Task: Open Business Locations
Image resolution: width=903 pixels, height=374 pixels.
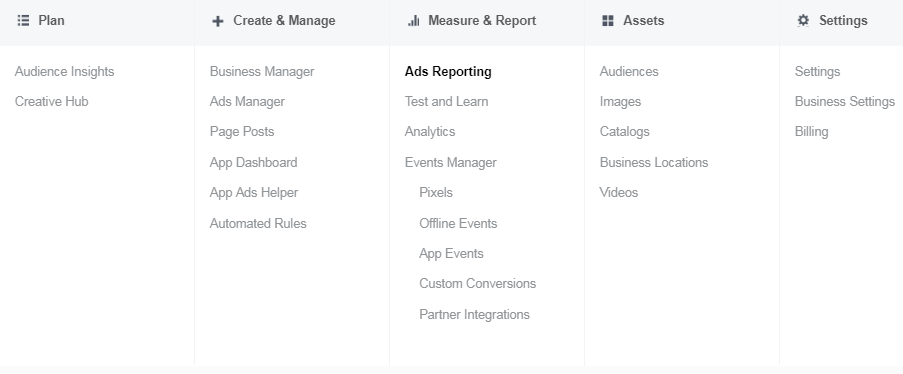Action: click(654, 163)
